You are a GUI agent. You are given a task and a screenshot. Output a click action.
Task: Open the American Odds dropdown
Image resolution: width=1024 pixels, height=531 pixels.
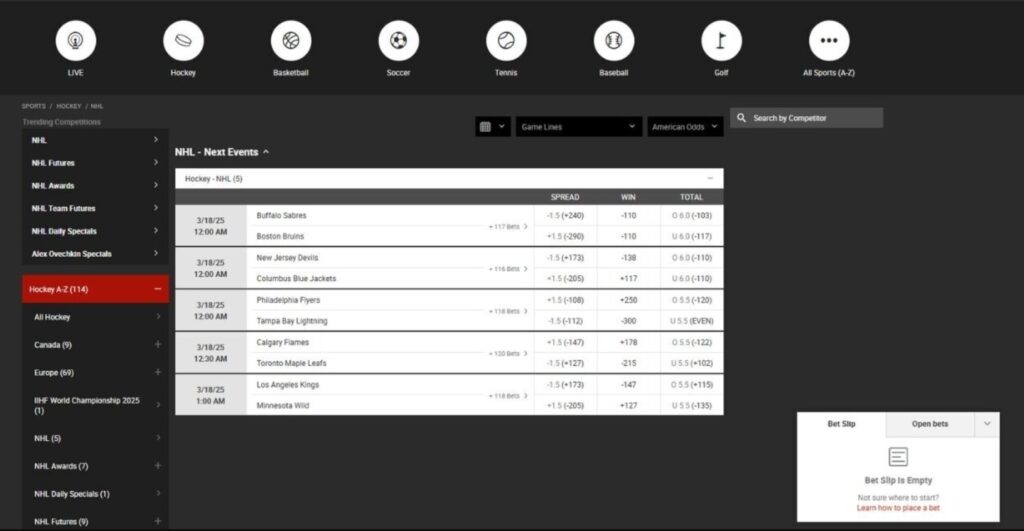point(685,127)
